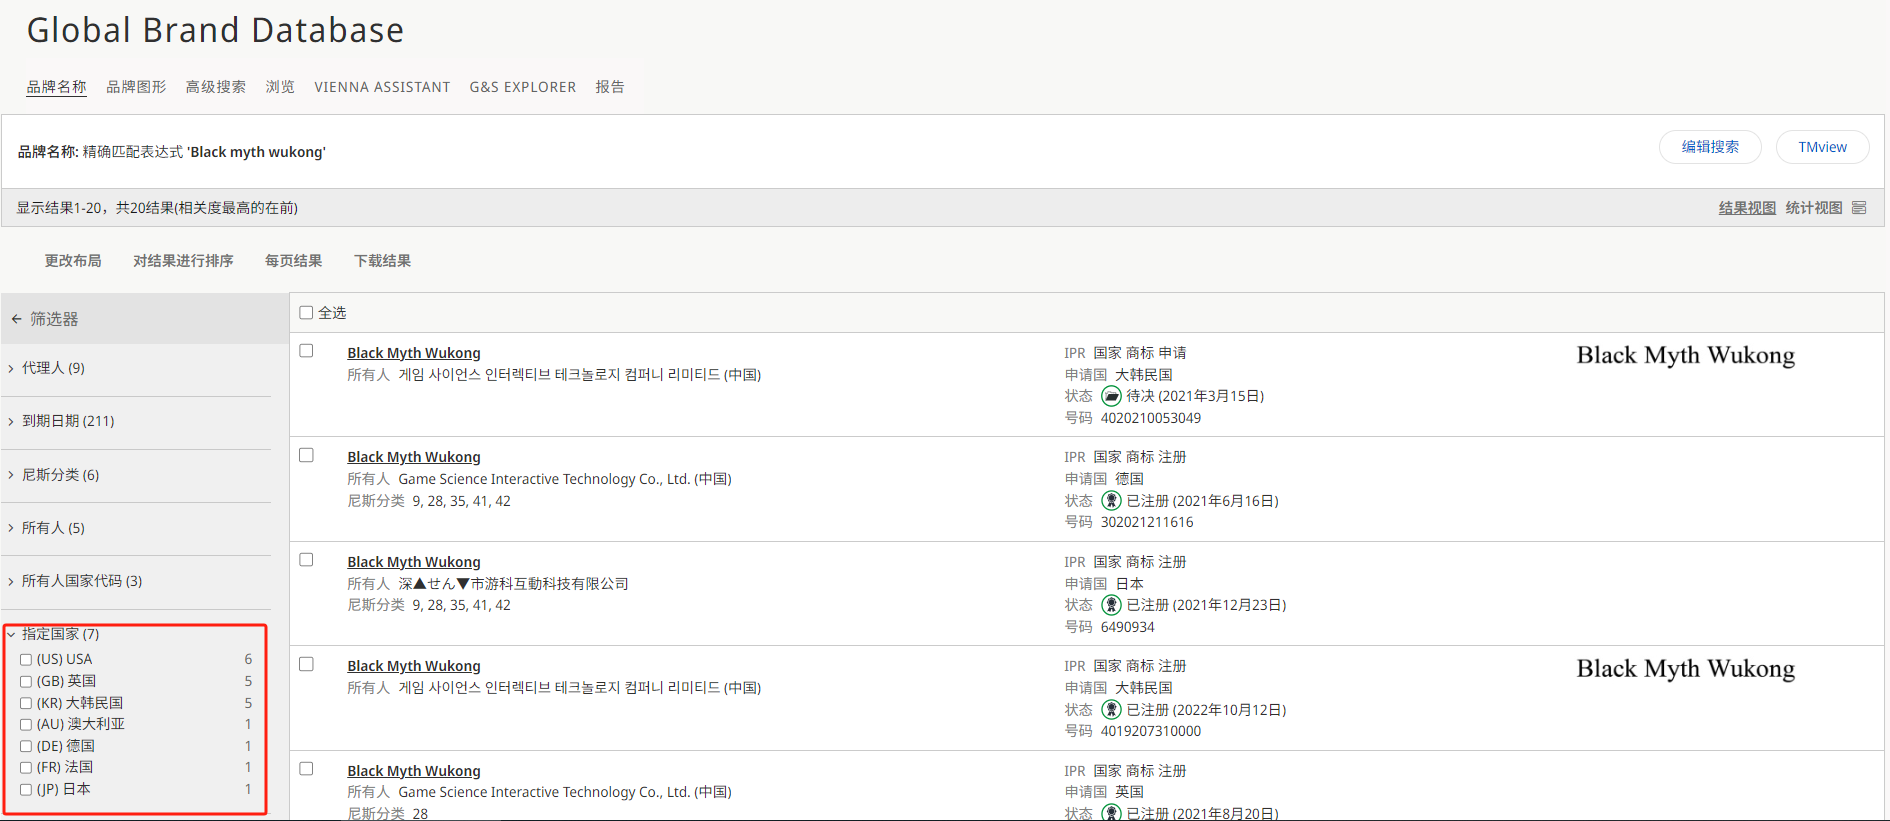Open the 报告 tab

(610, 87)
